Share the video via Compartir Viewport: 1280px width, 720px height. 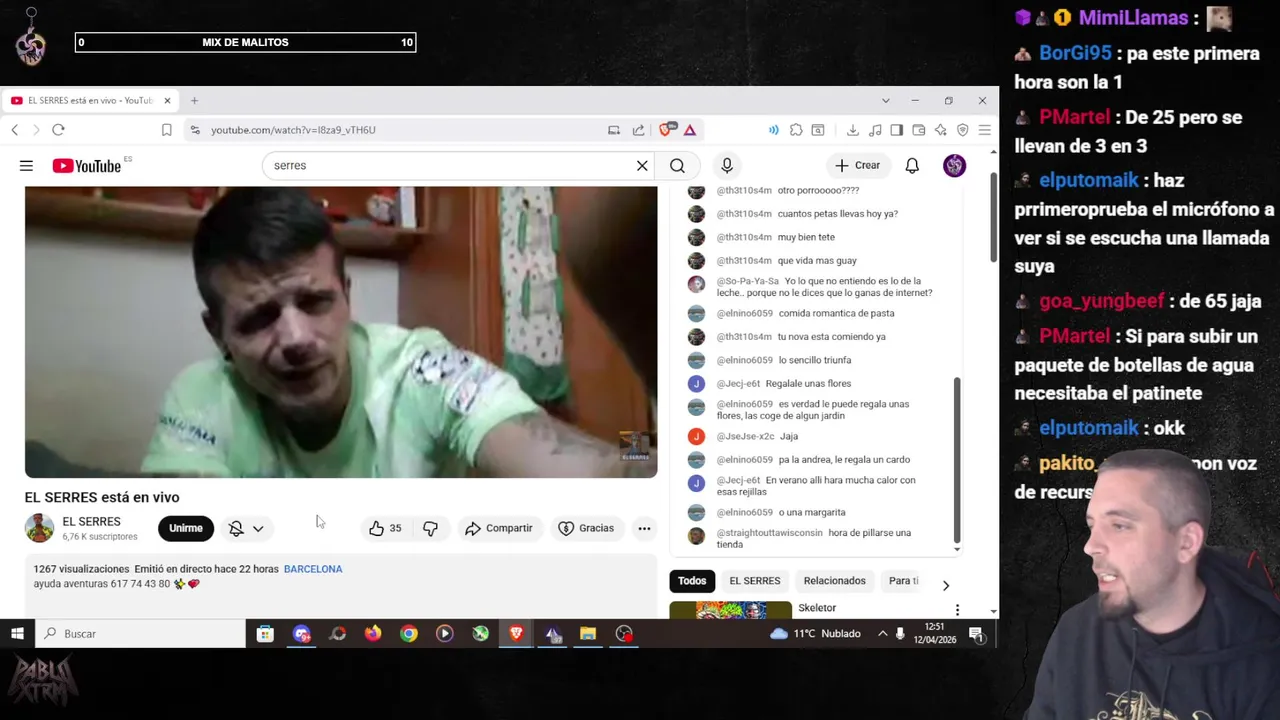[x=499, y=528]
